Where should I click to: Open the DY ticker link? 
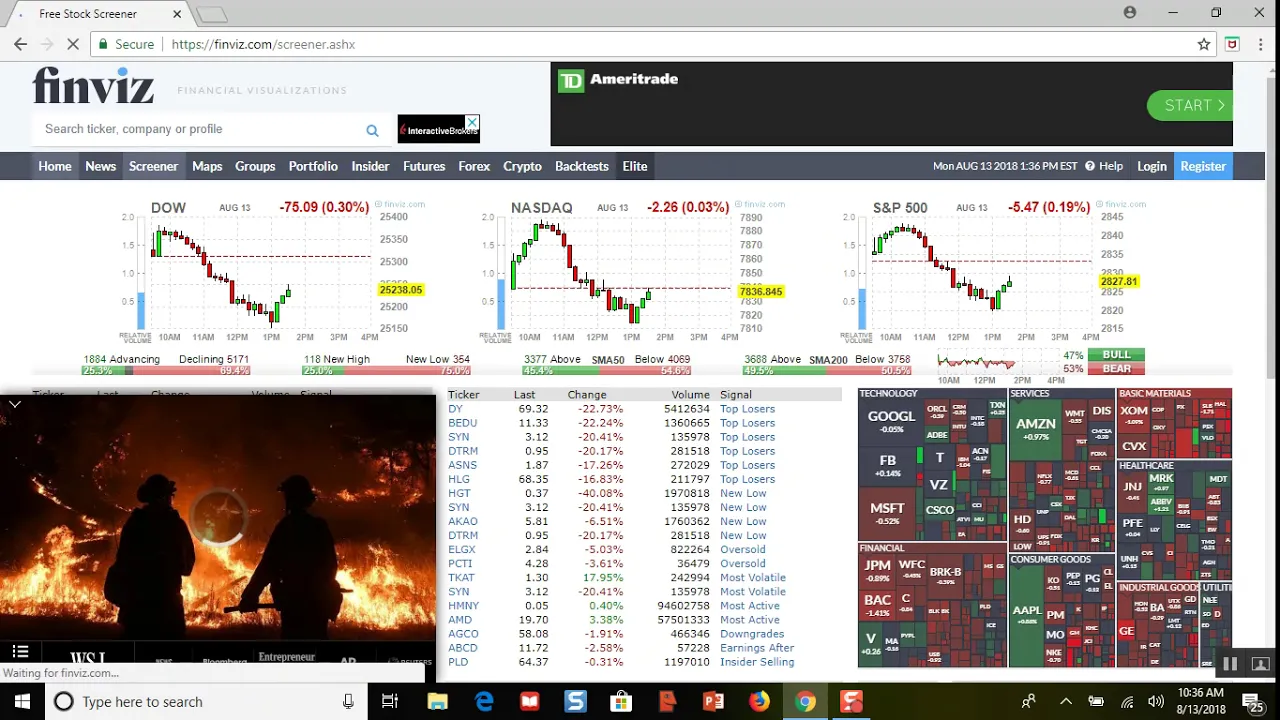(x=455, y=409)
